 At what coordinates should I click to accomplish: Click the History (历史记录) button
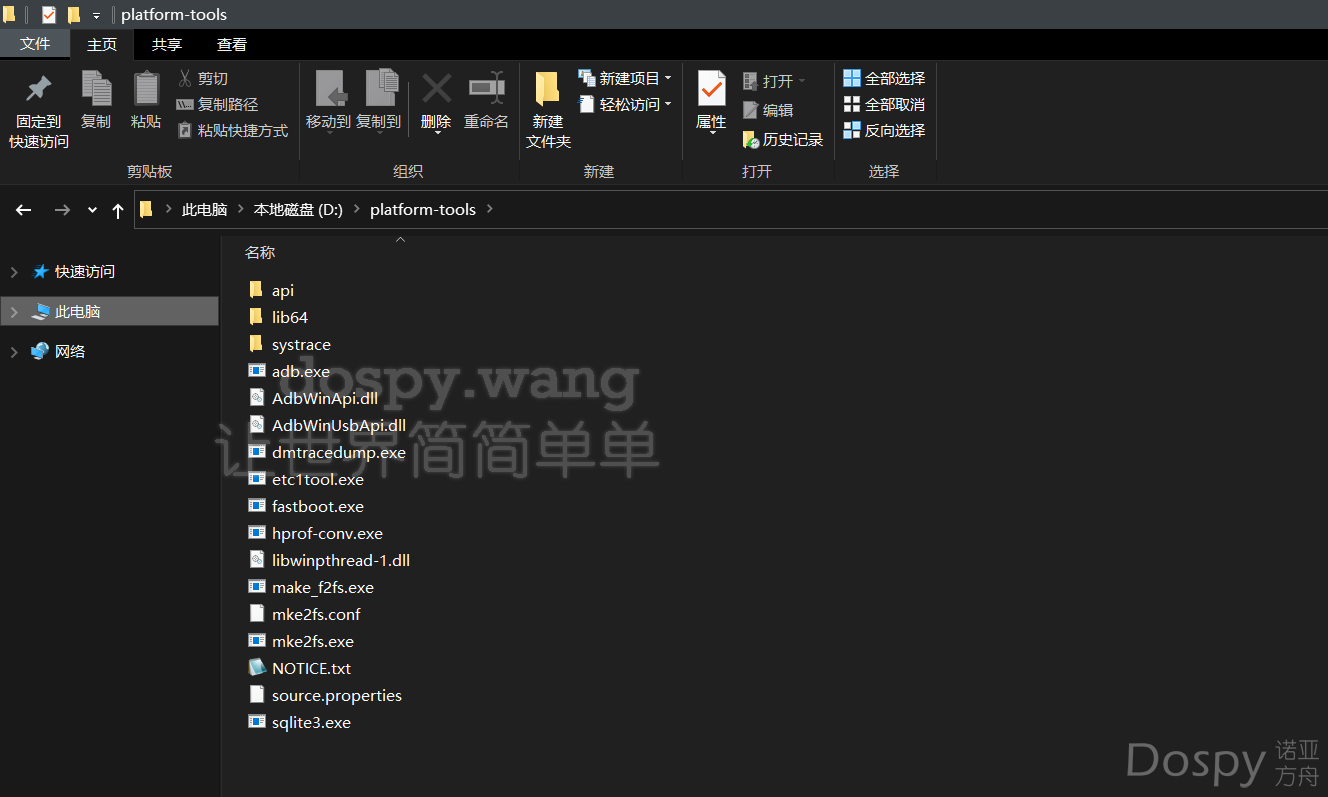point(782,140)
